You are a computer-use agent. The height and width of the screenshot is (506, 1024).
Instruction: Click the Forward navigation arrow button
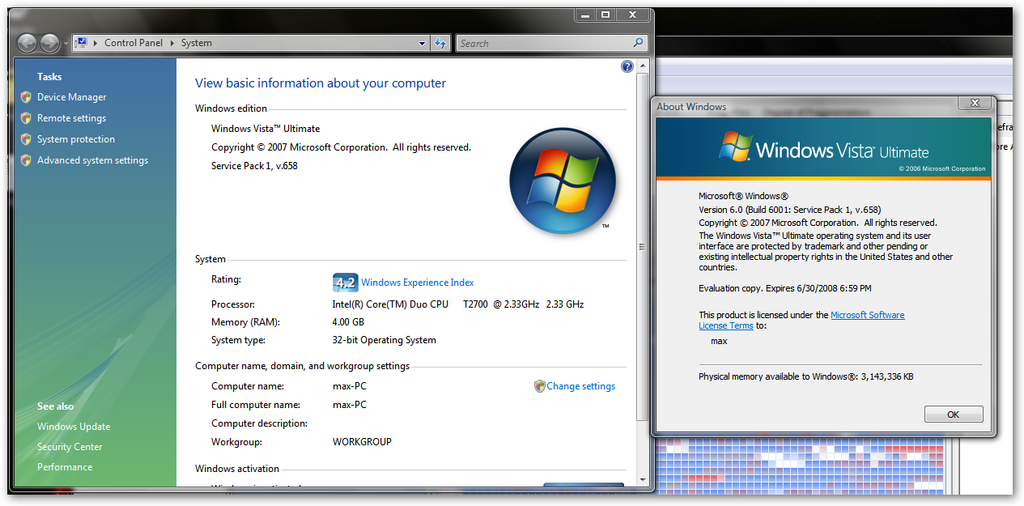[x=49, y=43]
